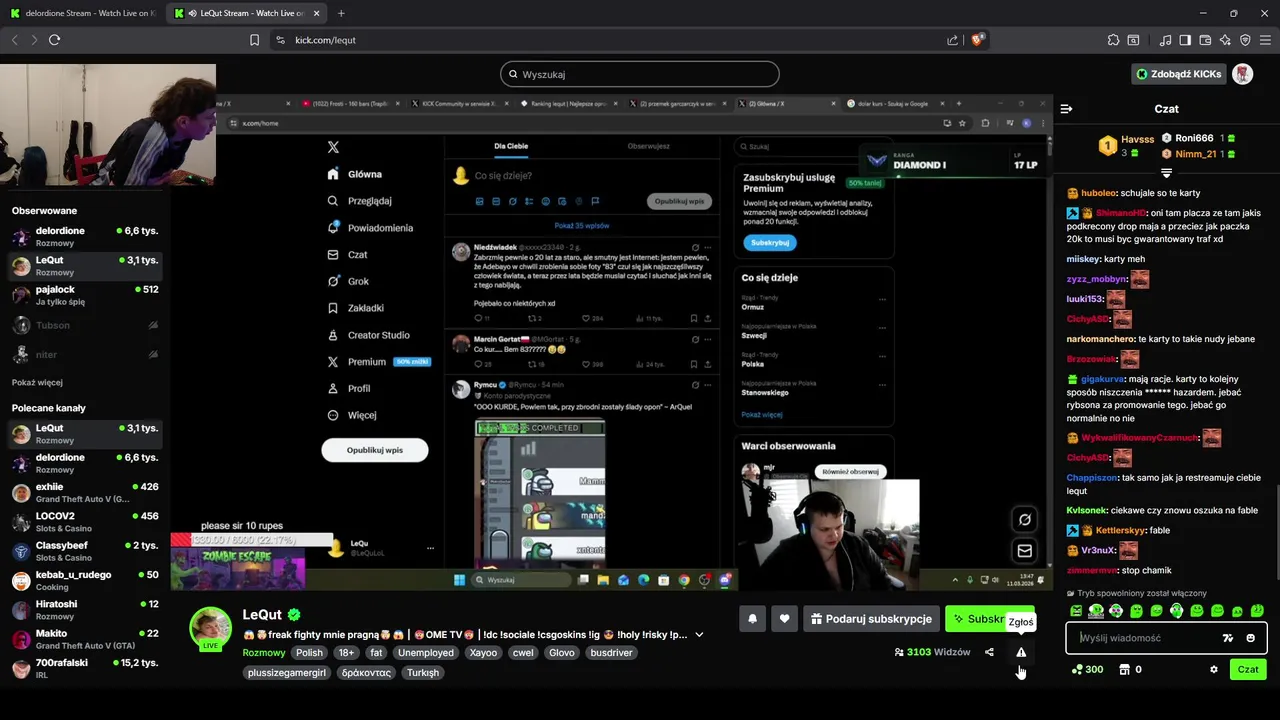
Task: Click gigakurva username in chat
Action: coord(1102,379)
